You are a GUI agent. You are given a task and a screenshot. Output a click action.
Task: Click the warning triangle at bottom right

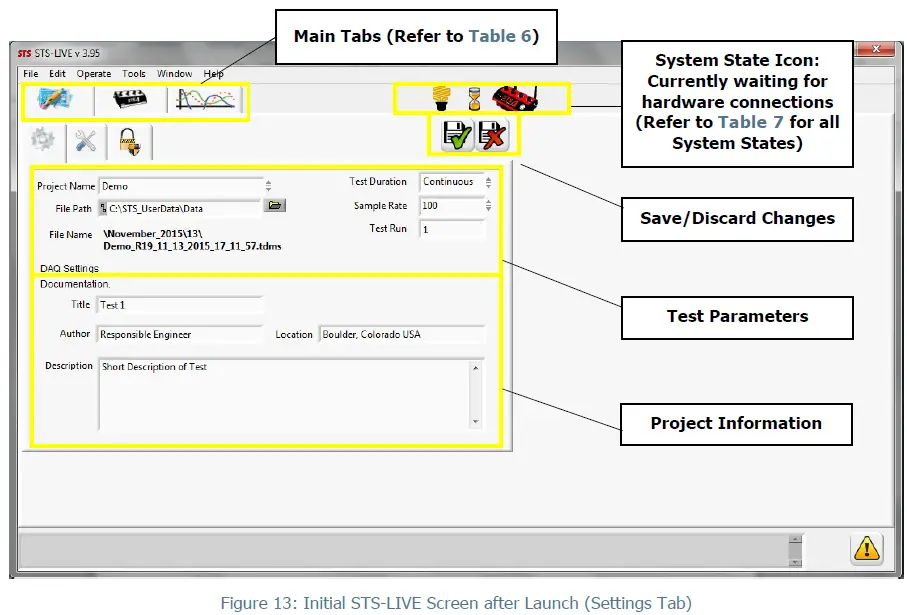866,548
